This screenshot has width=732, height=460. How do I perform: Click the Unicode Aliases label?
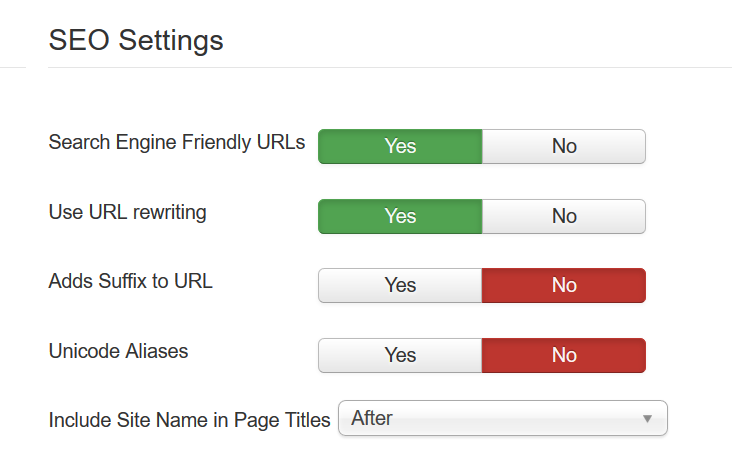118,351
